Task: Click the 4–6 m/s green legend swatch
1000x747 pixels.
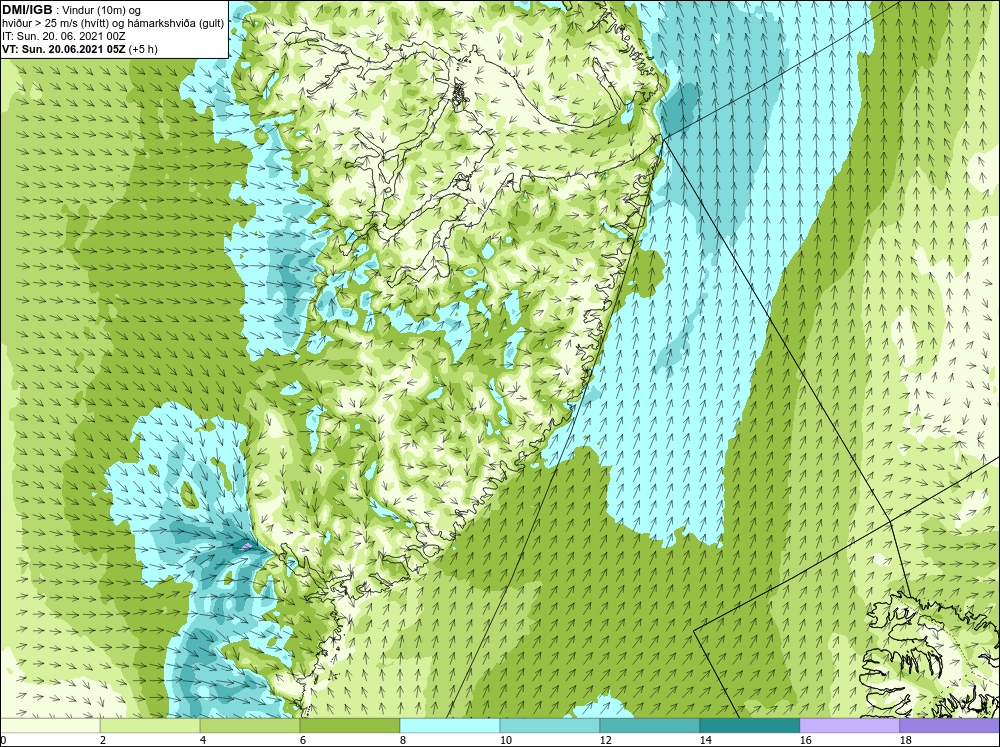Action: coord(250,726)
